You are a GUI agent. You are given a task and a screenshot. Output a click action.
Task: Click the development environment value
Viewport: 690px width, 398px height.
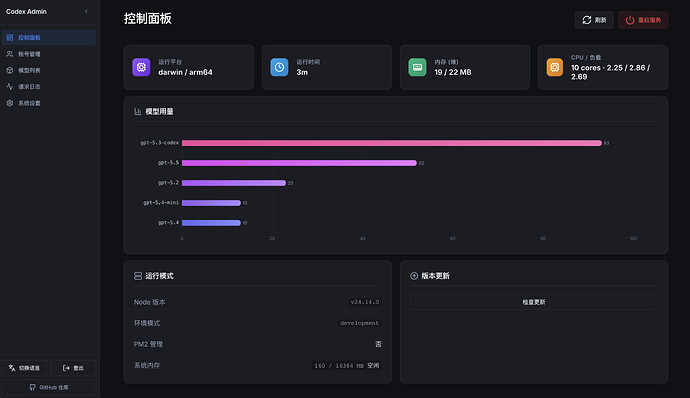click(359, 323)
